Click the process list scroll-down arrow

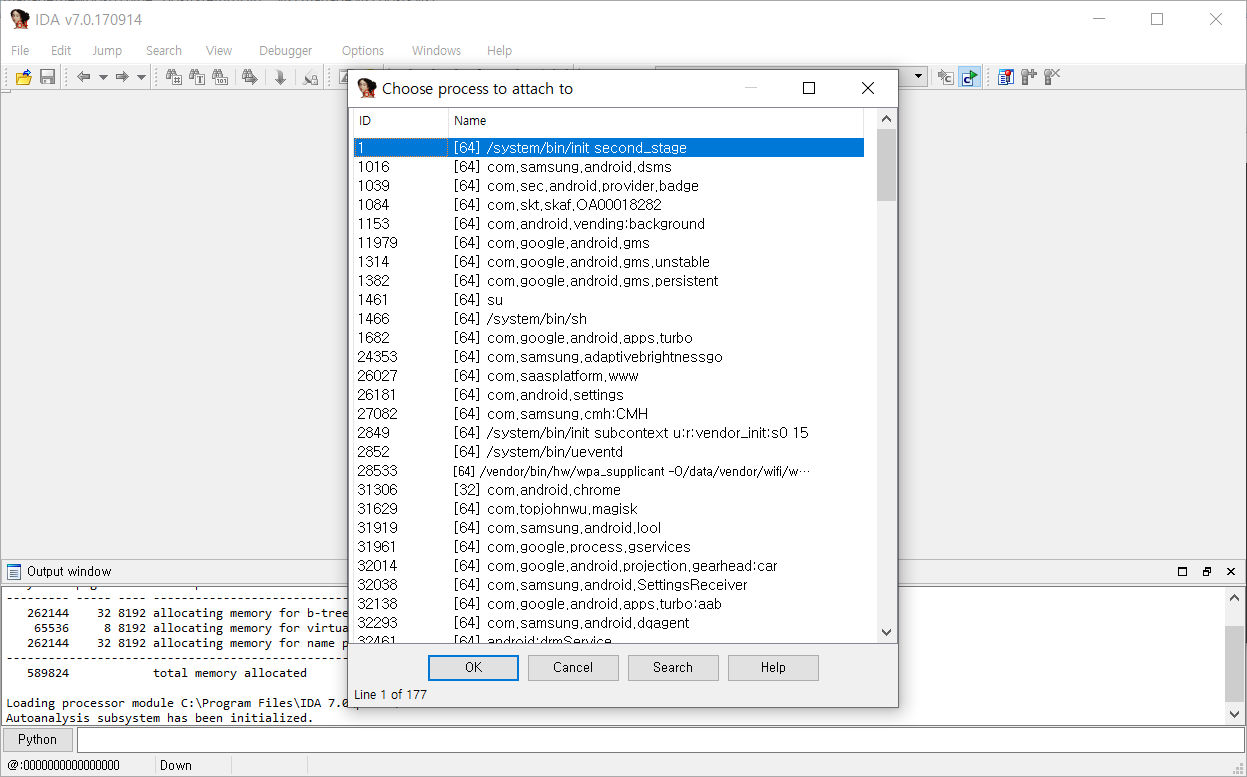click(886, 631)
